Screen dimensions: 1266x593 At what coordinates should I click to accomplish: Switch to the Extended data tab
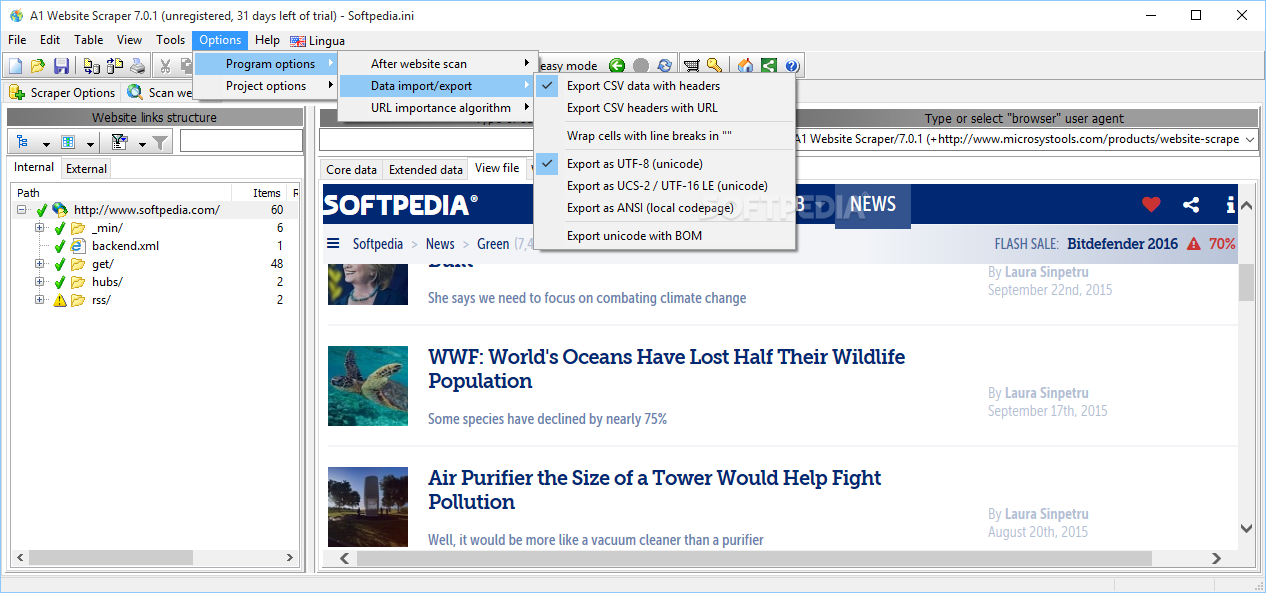click(x=426, y=170)
